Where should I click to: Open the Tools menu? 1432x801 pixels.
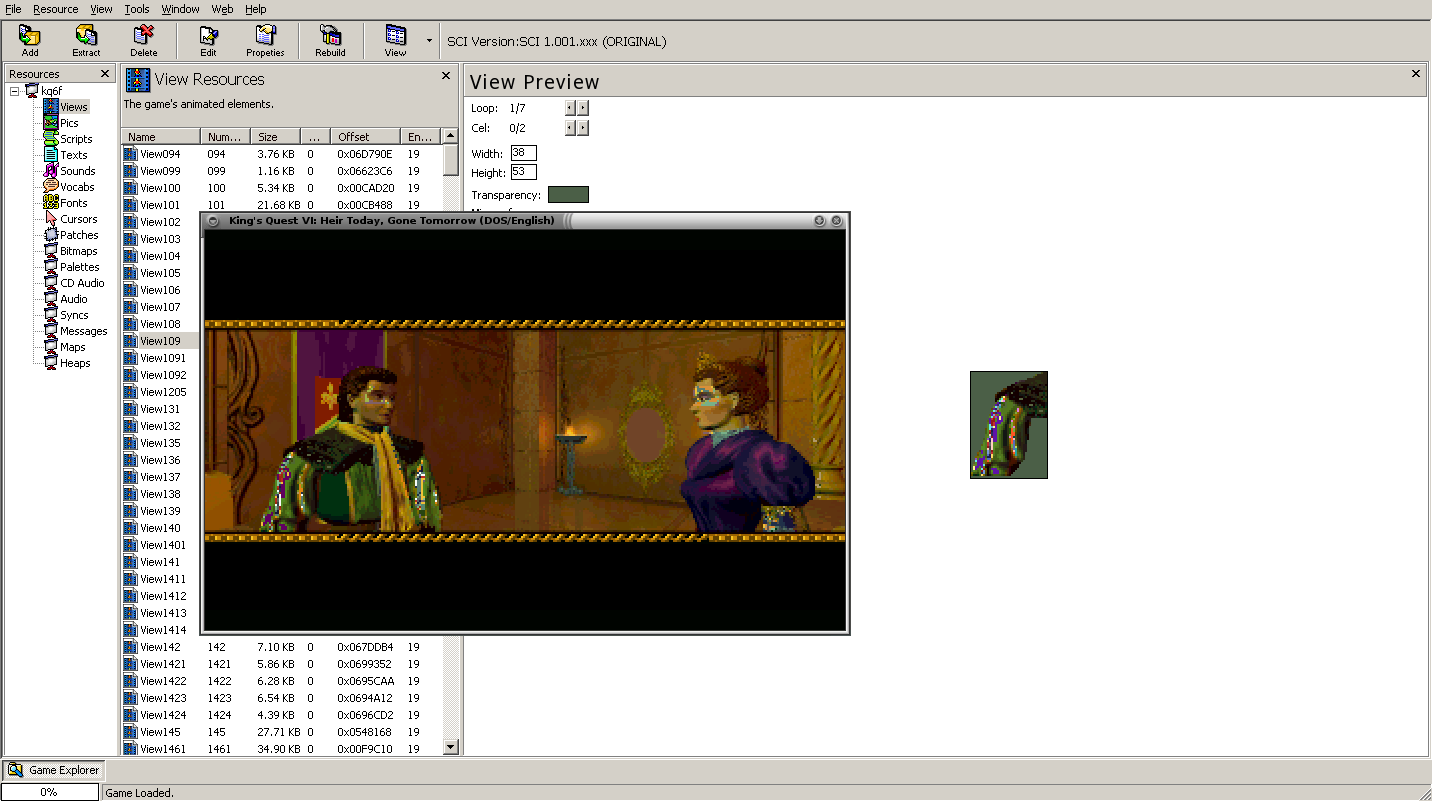point(137,9)
